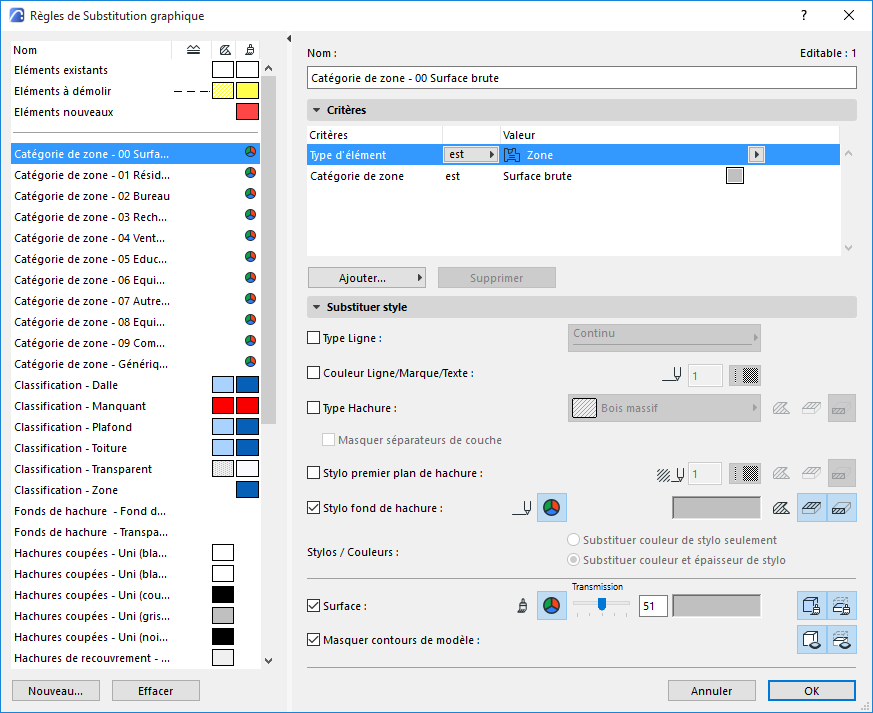
Task: Click Transmission slider handle
Action: point(602,604)
